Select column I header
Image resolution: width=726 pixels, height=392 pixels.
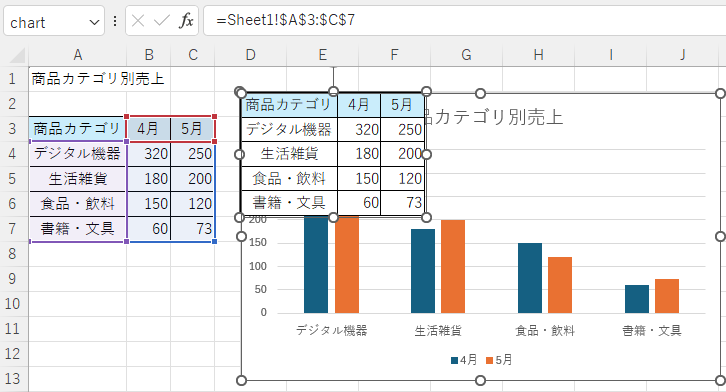pyautogui.click(x=610, y=55)
